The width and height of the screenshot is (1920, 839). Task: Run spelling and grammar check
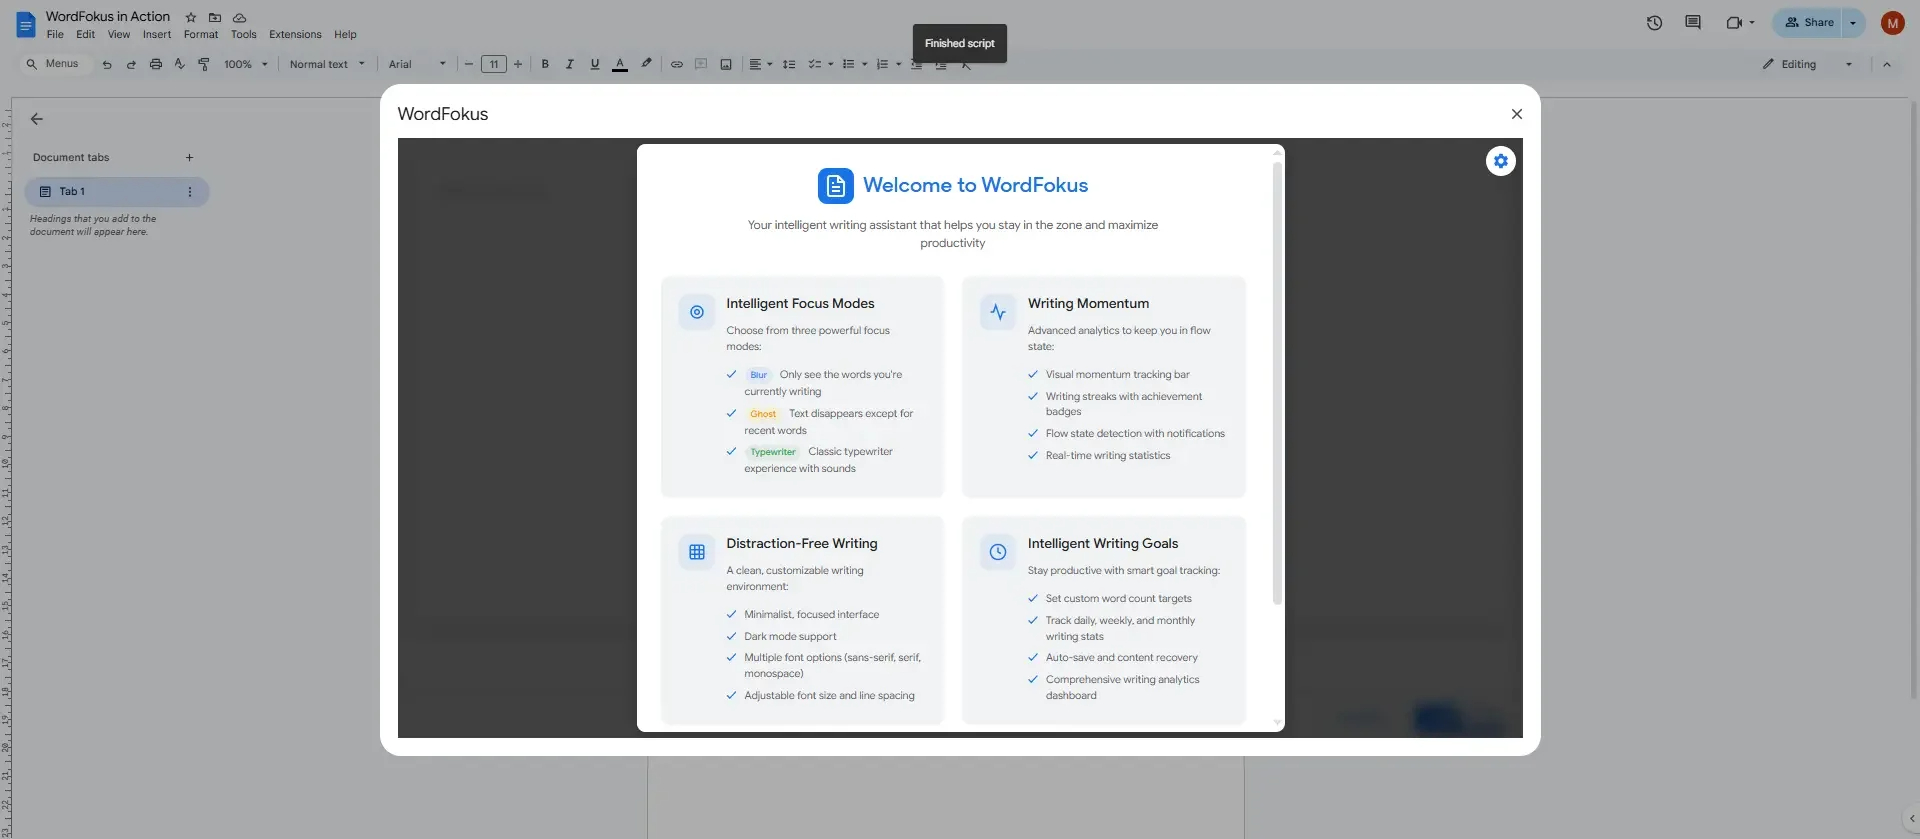pos(180,64)
